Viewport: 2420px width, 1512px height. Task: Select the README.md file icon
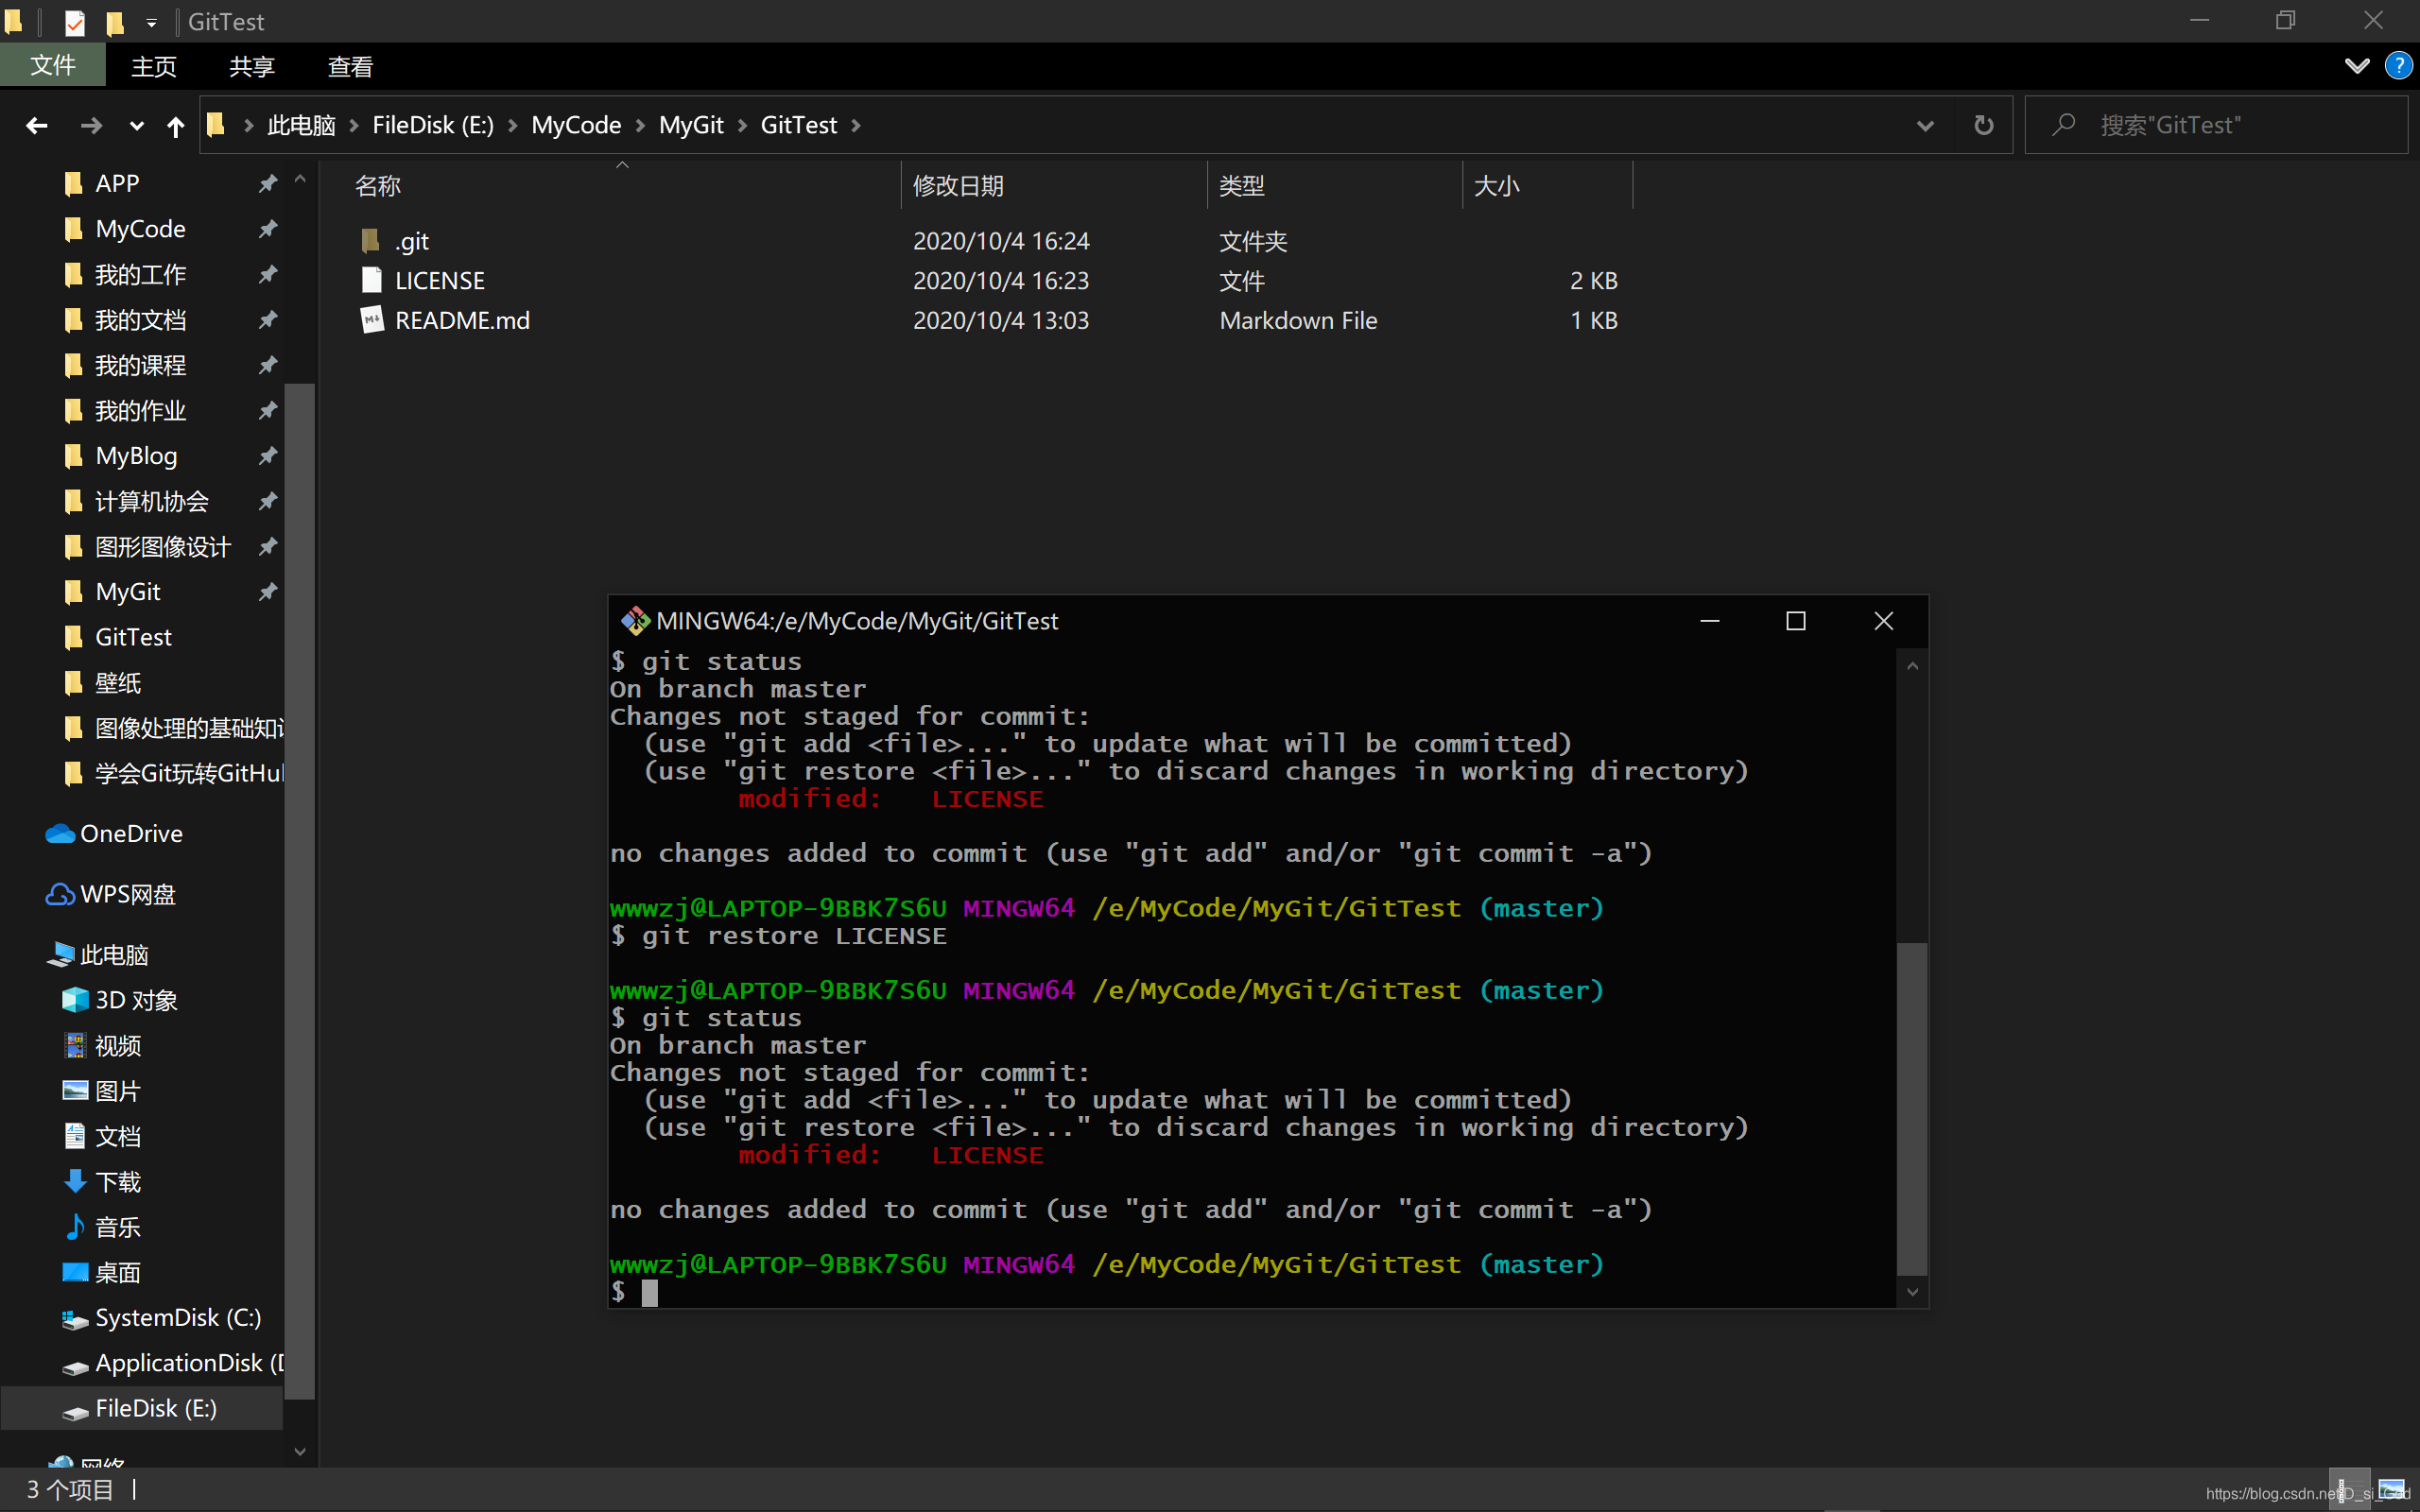click(371, 320)
